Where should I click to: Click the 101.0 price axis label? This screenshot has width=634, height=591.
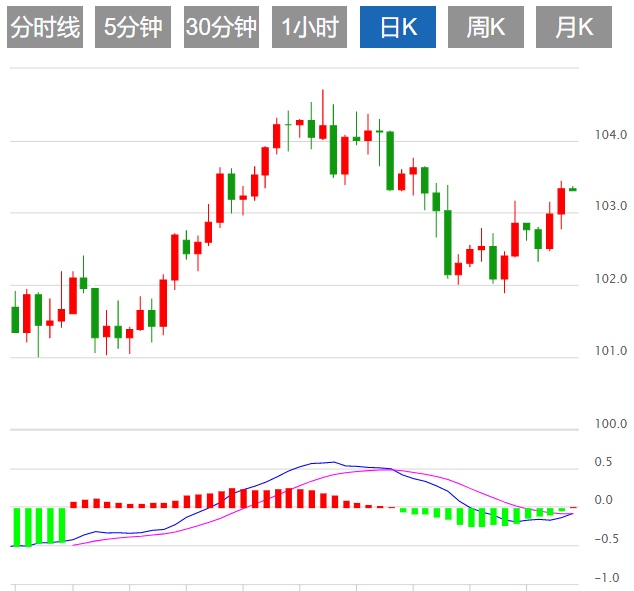[x=611, y=351]
